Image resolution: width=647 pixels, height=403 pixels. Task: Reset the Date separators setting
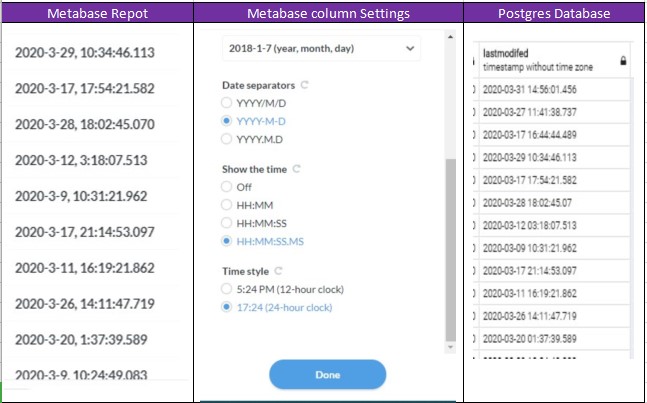(x=305, y=85)
